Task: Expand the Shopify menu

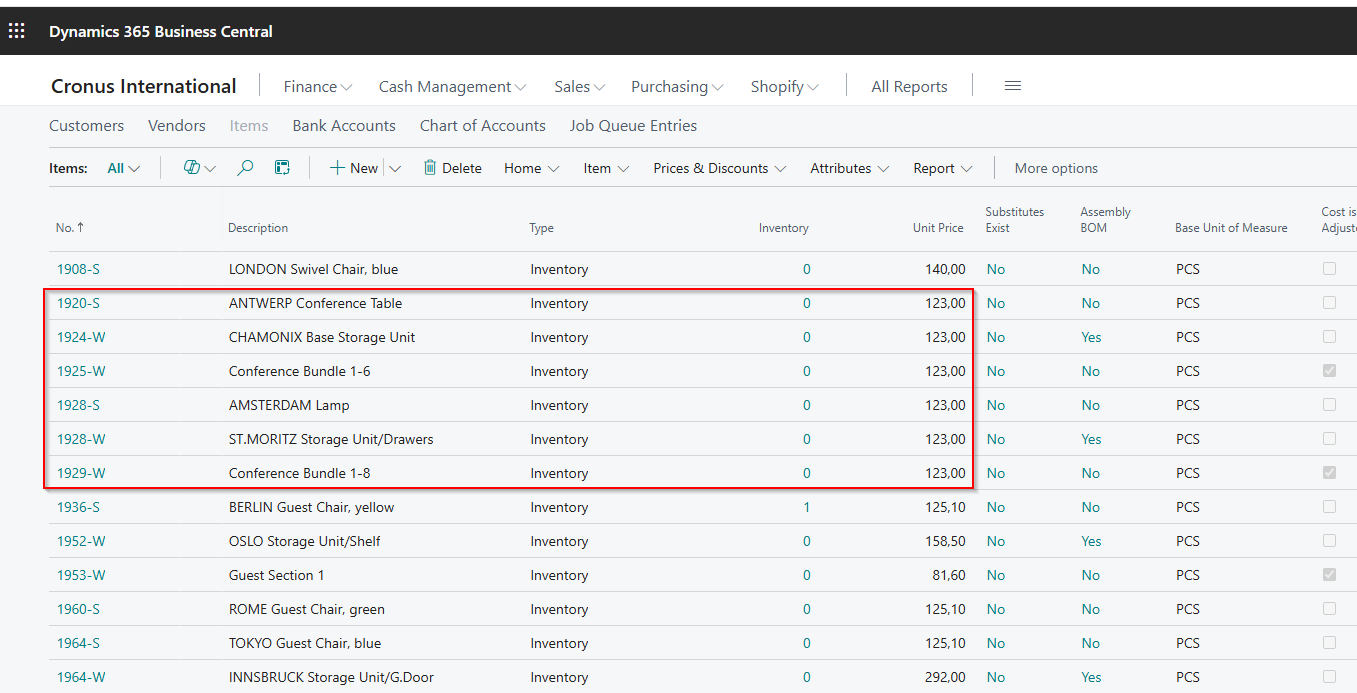Action: pos(785,87)
